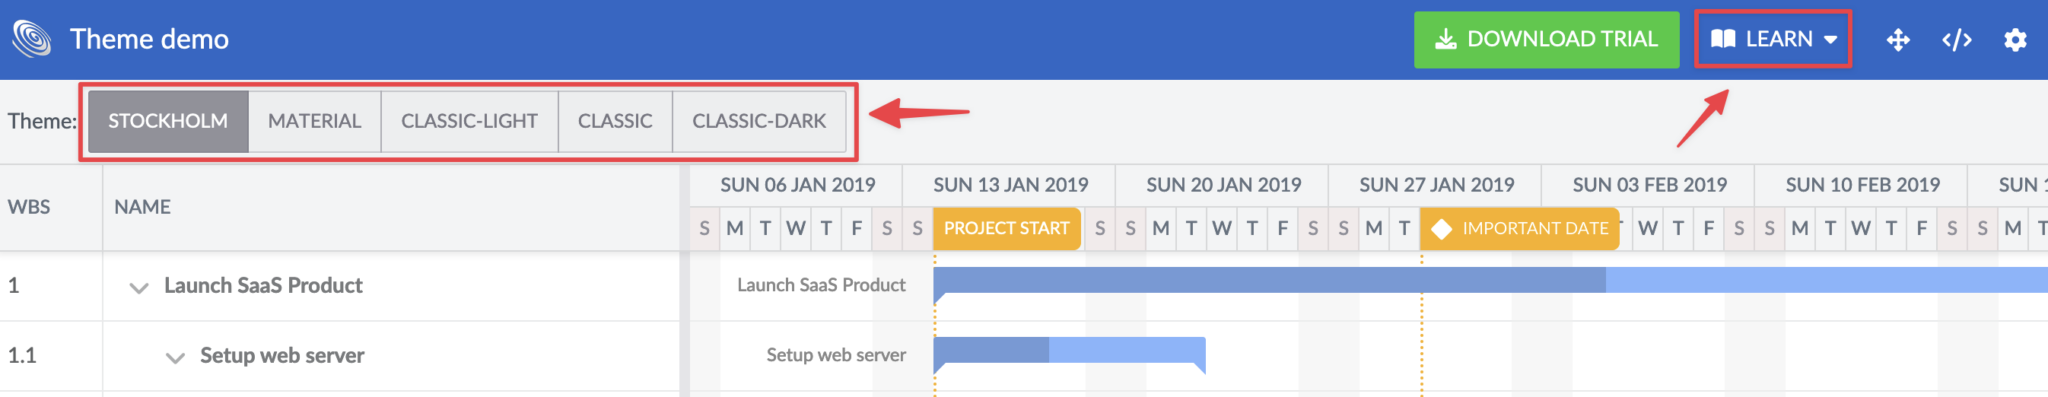Open the settings gear icon
This screenshot has width=2048, height=397.
(x=2015, y=40)
